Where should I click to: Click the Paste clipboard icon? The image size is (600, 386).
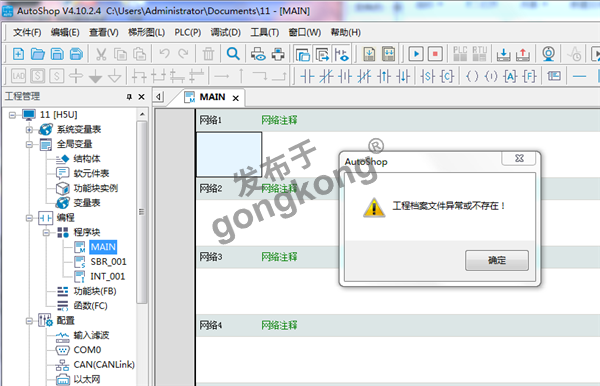point(139,54)
